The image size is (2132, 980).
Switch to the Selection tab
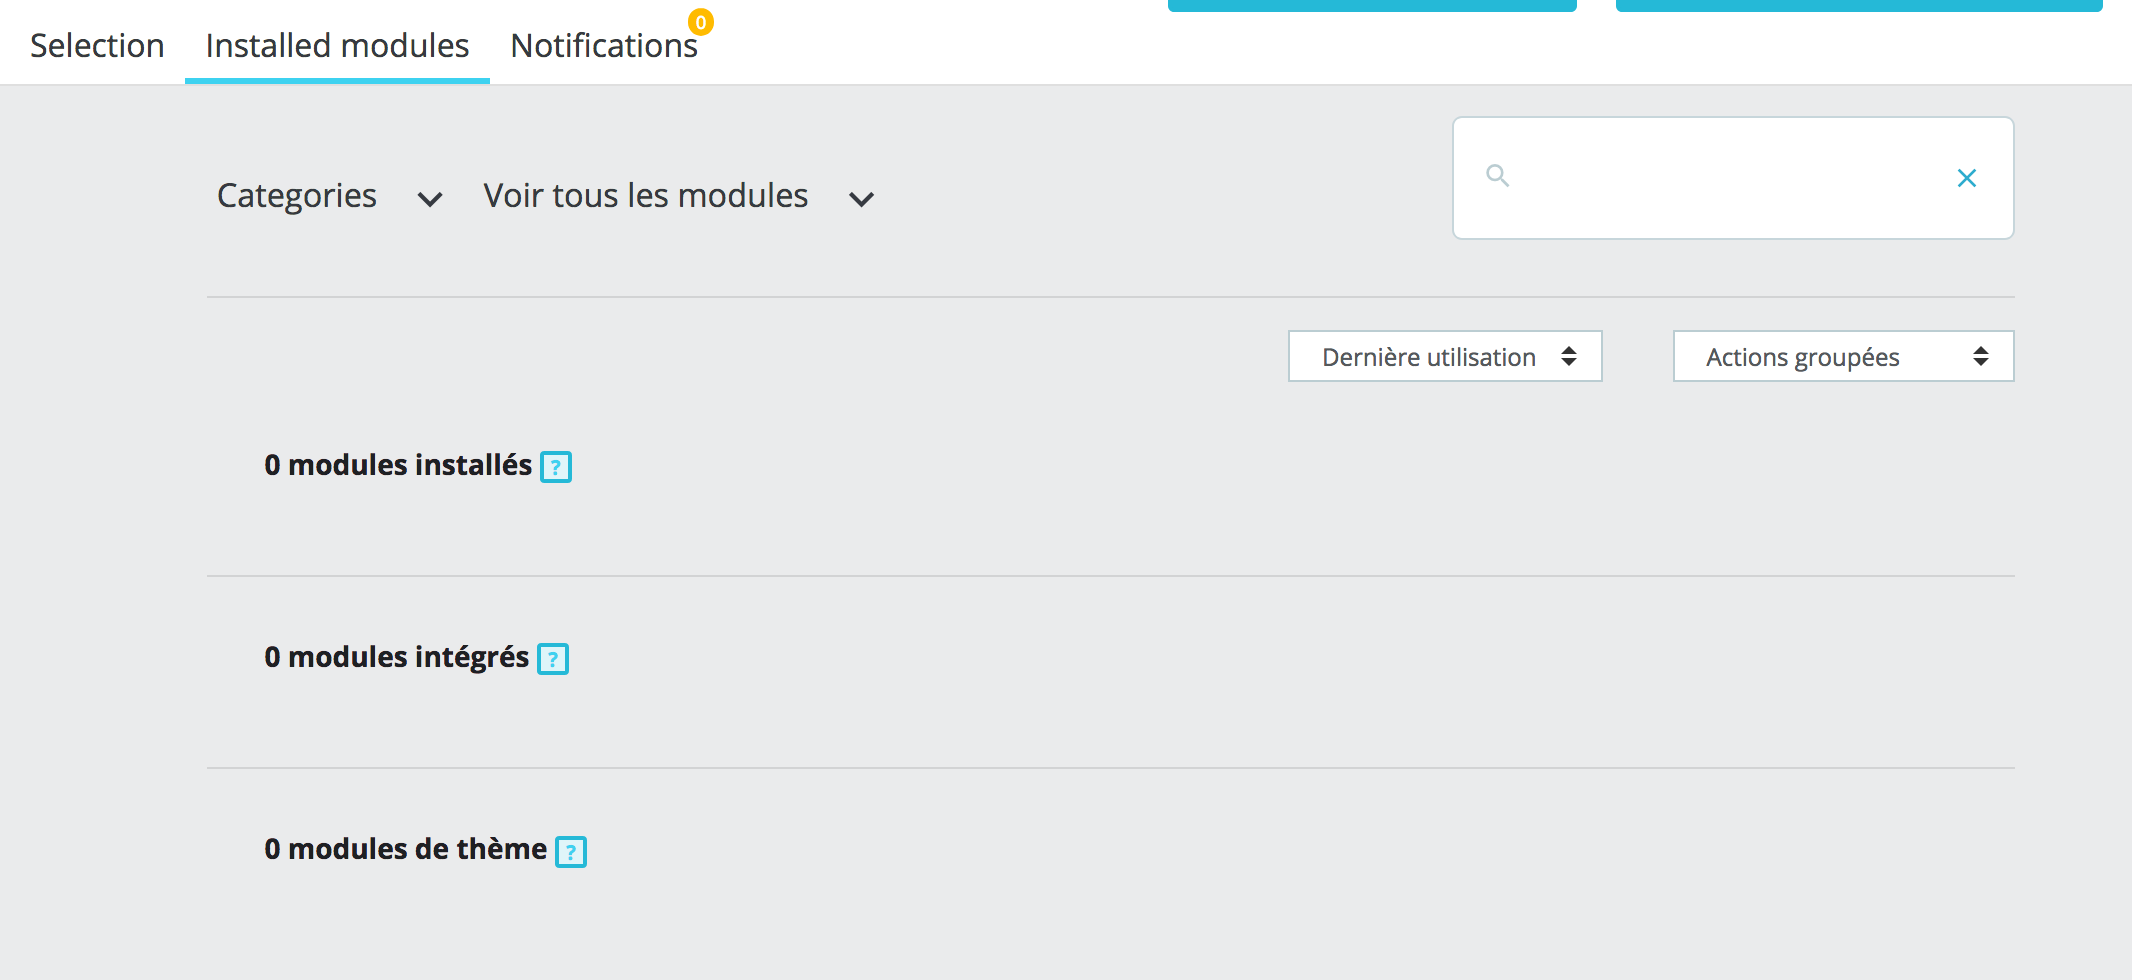97,46
